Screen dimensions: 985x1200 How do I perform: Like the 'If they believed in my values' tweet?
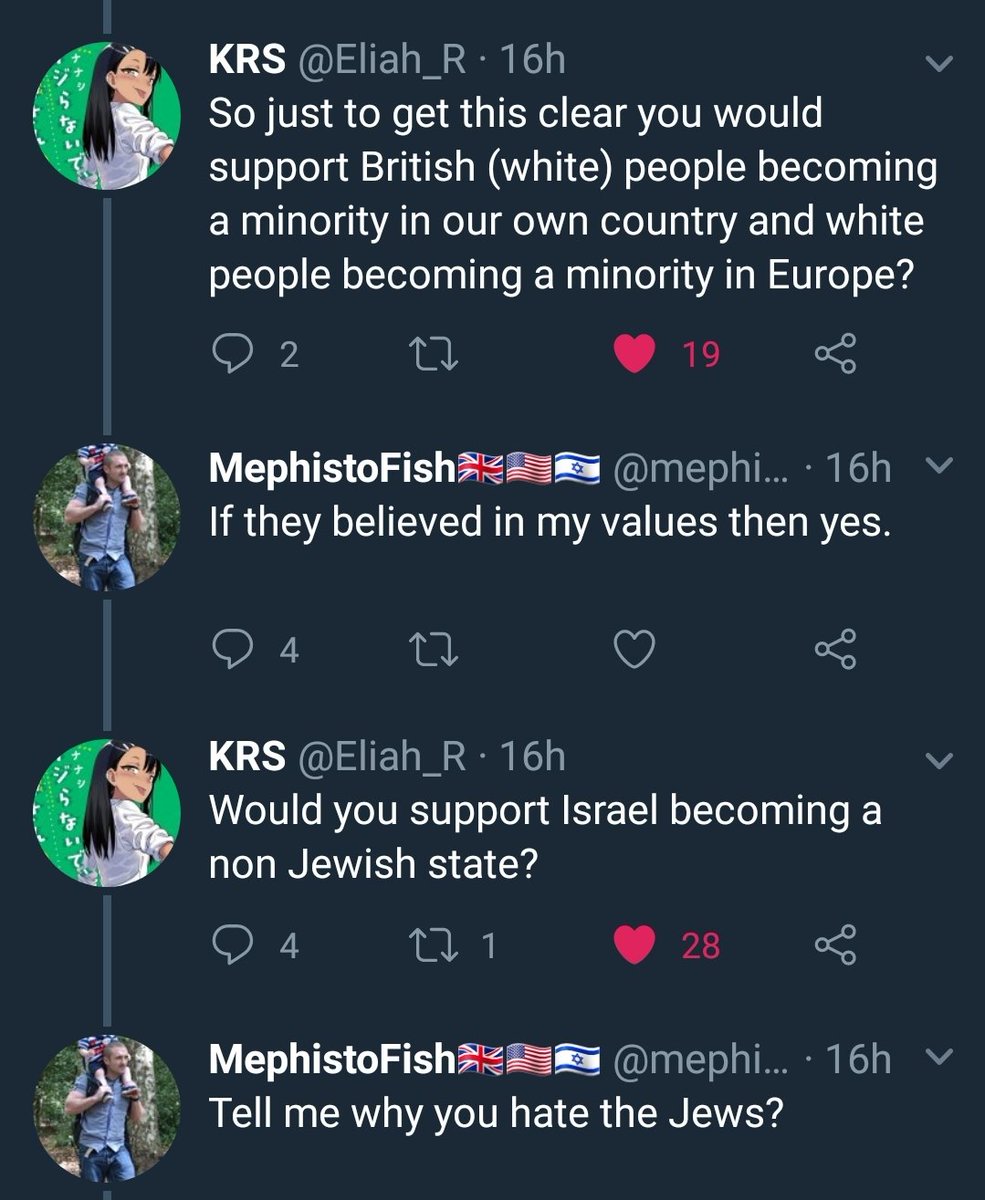point(634,650)
